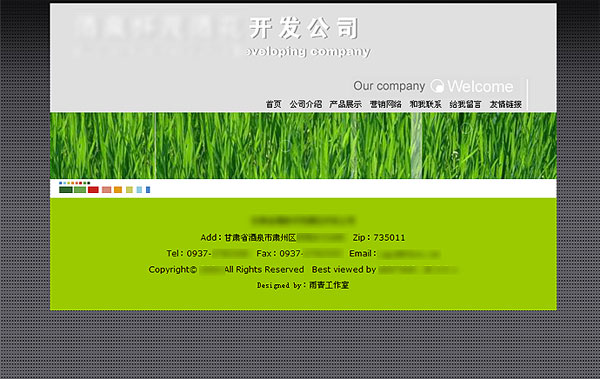Click the 雨青工作室 designer link
Screen dimensions: 600x379
[329, 285]
